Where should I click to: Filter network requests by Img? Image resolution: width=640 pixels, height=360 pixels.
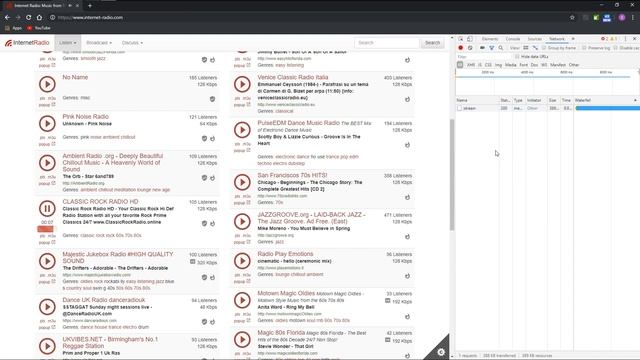pyautogui.click(x=498, y=65)
